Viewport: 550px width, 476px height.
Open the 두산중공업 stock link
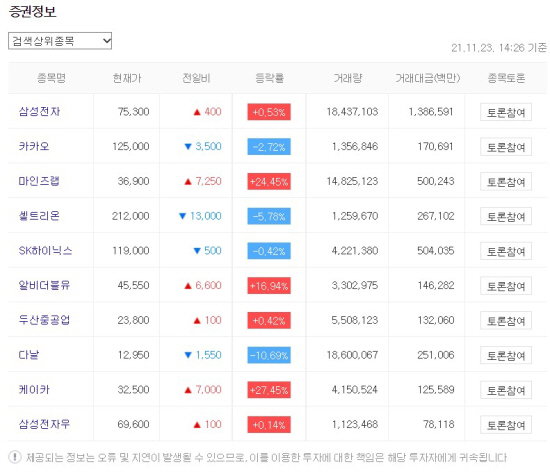click(x=44, y=320)
